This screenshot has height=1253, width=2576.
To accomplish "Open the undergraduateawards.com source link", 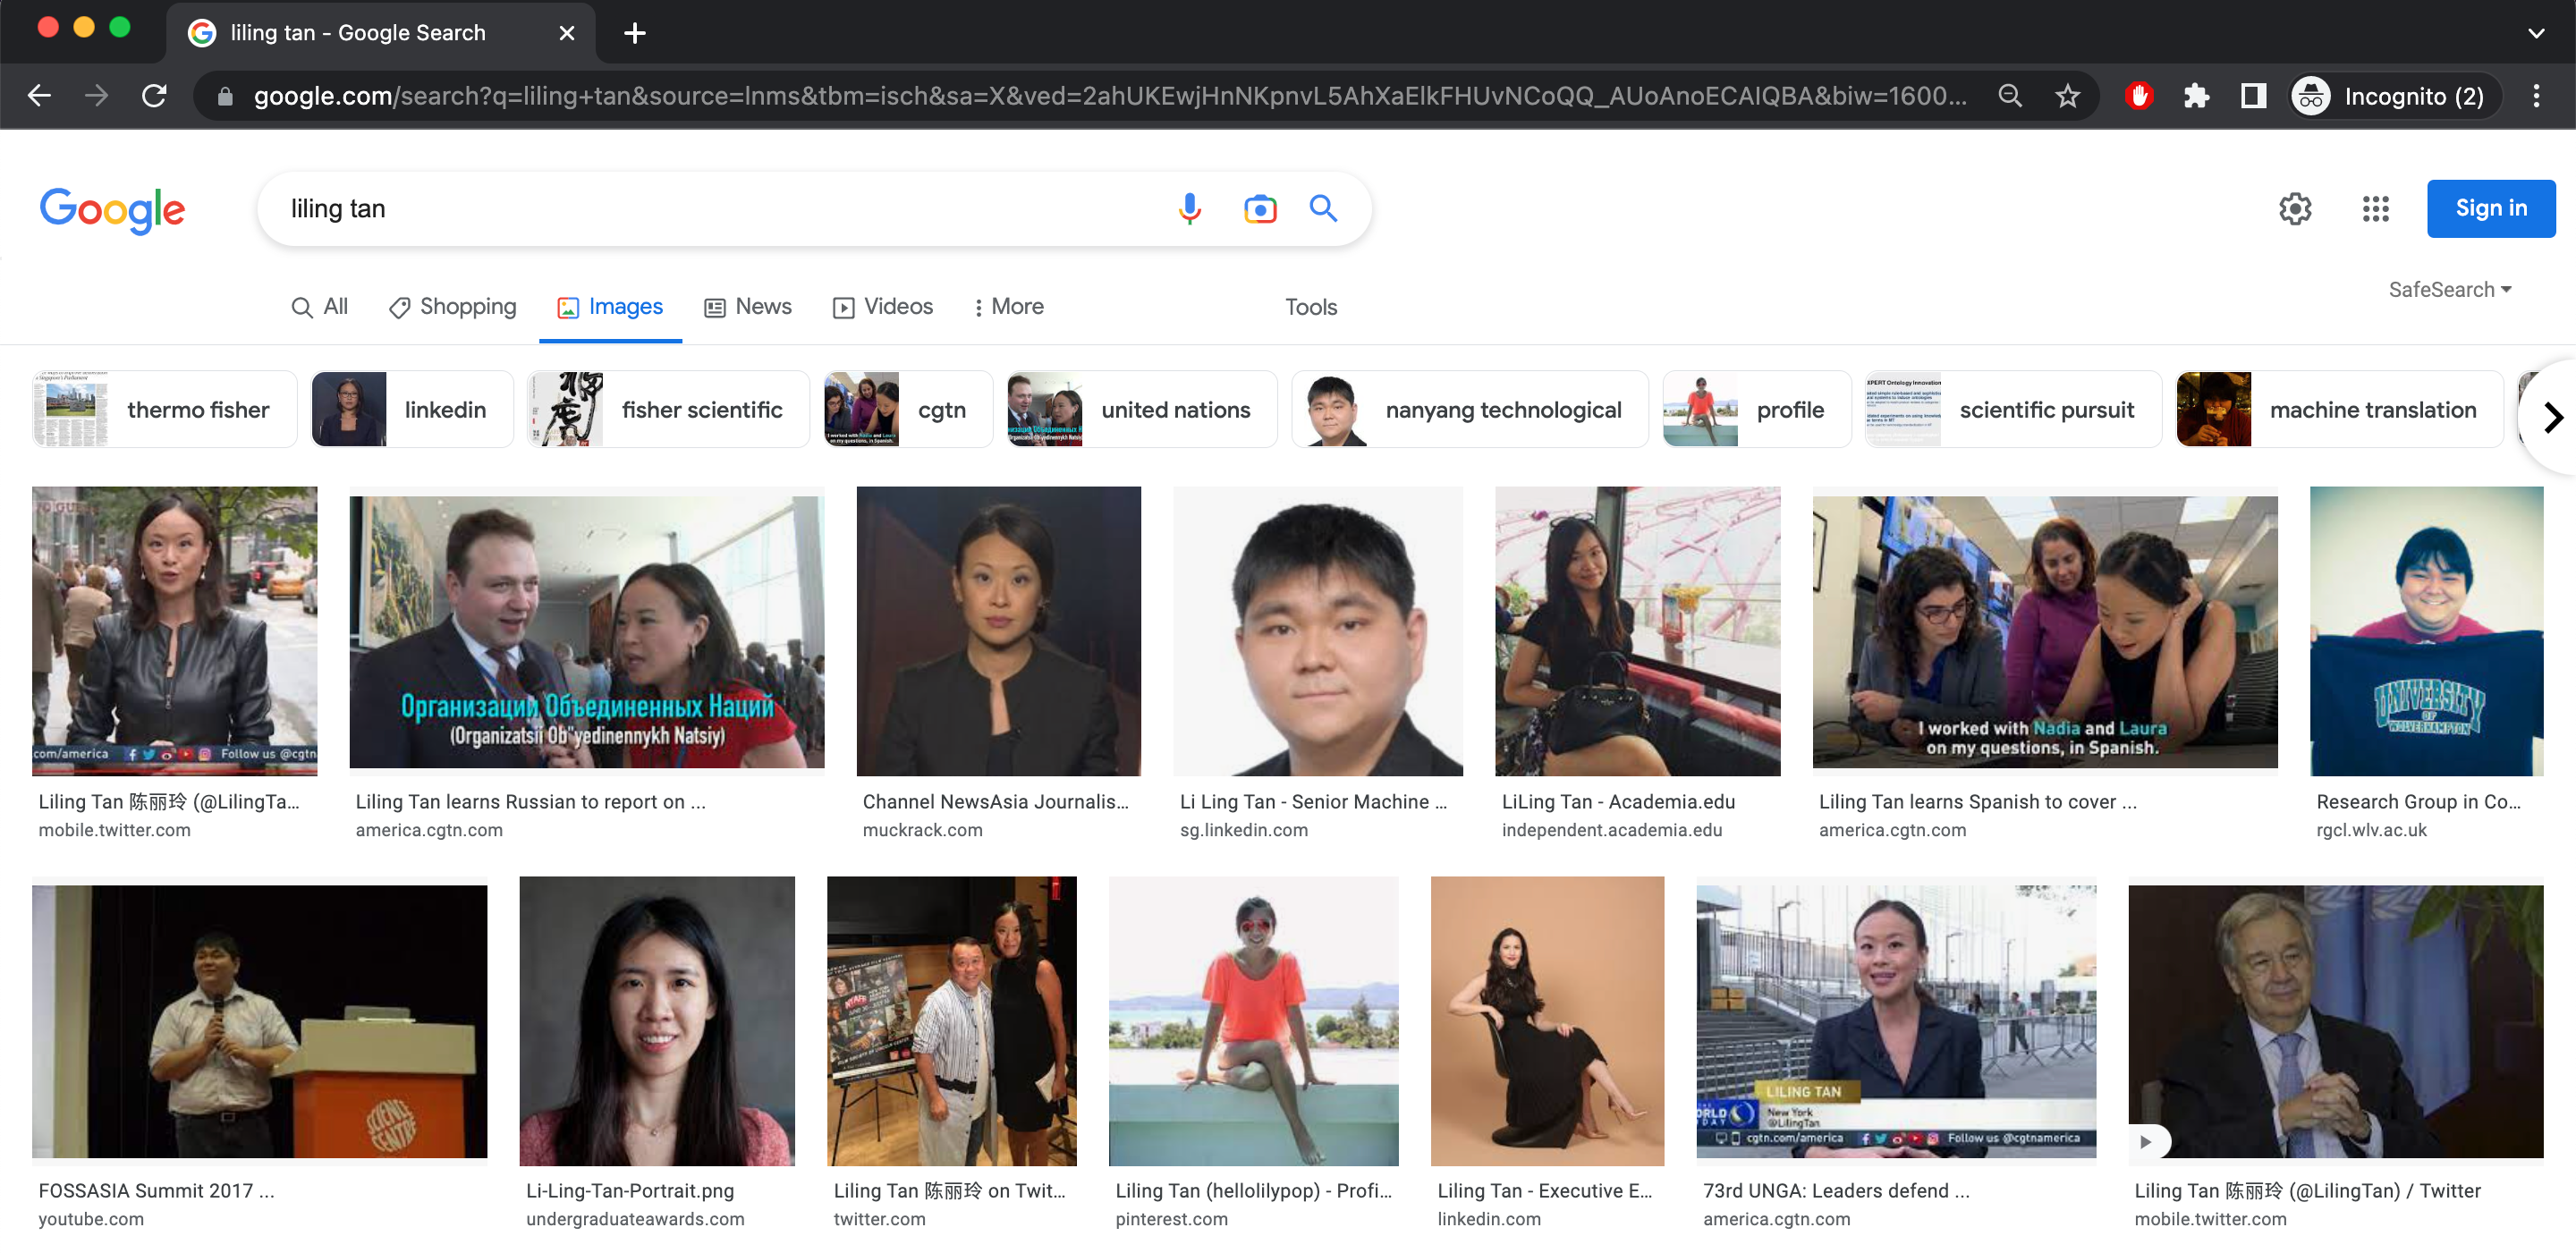I will point(634,1219).
